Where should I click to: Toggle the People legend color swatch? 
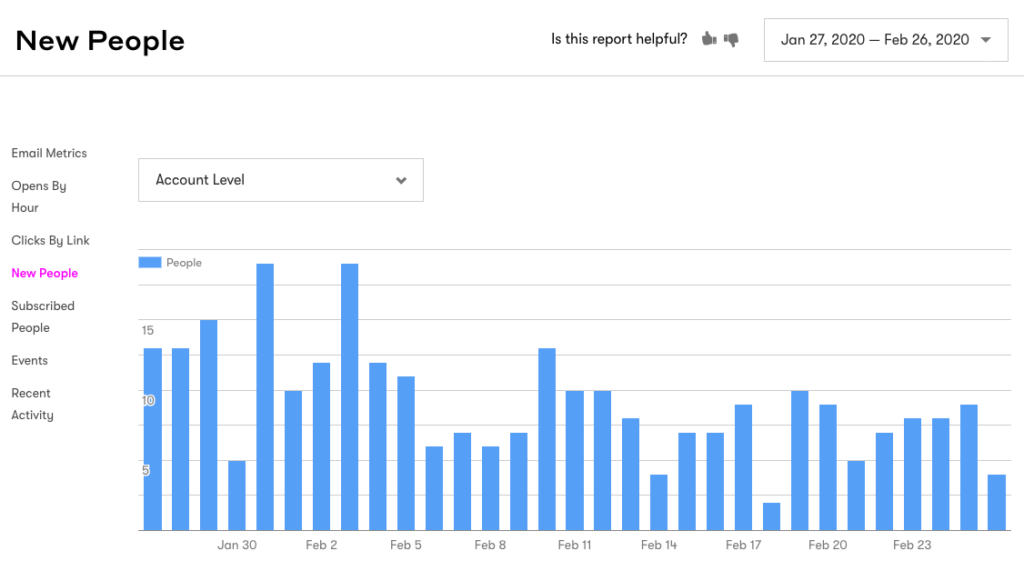click(x=150, y=262)
